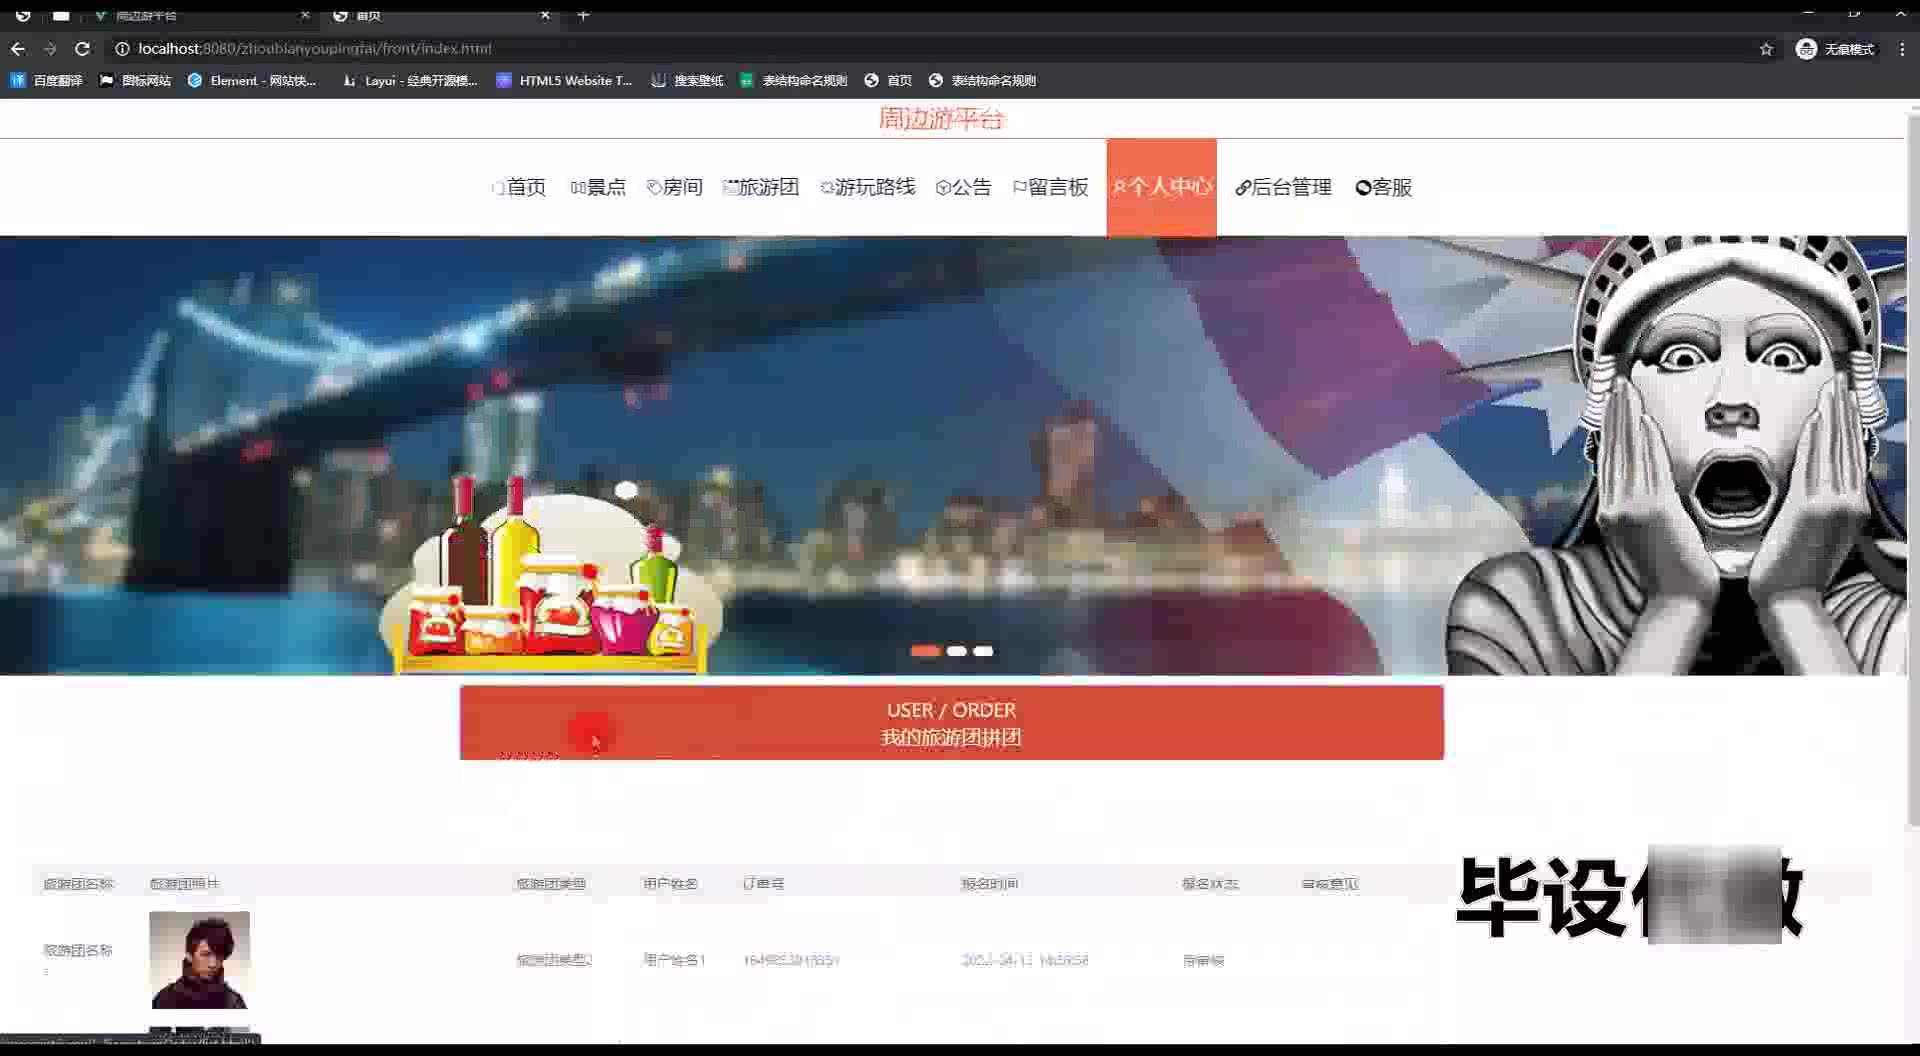Click the 报名时间 column header

989,884
